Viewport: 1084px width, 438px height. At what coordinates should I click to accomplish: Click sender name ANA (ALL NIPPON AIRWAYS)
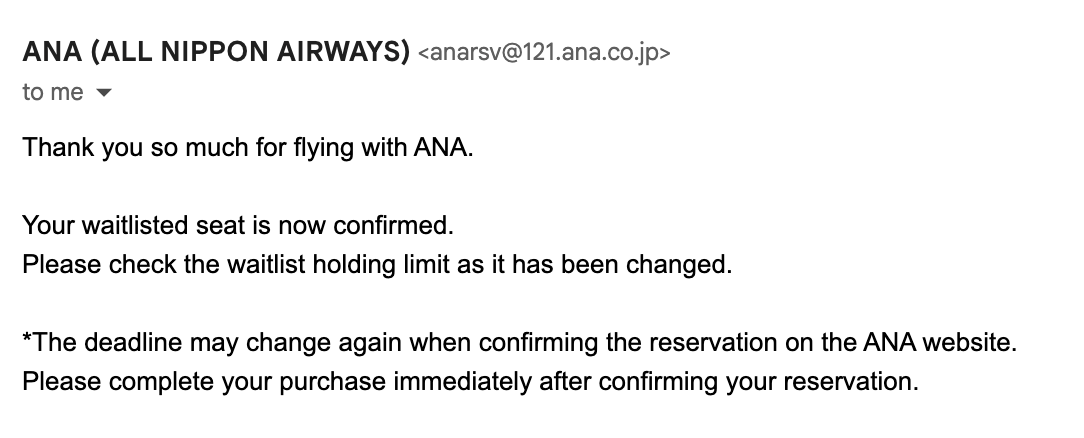(x=215, y=52)
